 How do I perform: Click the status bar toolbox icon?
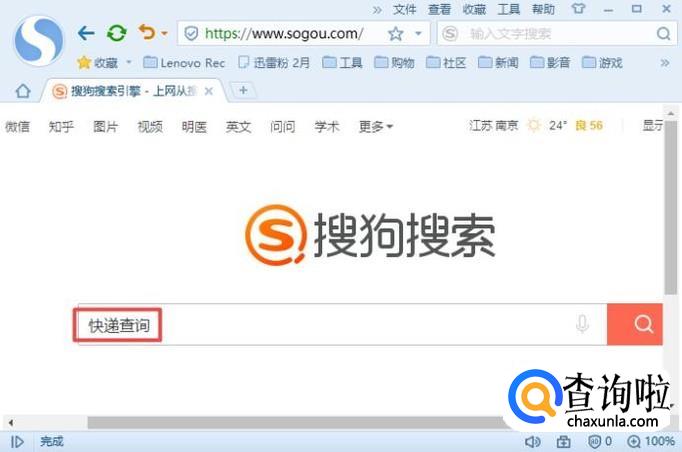(564, 442)
